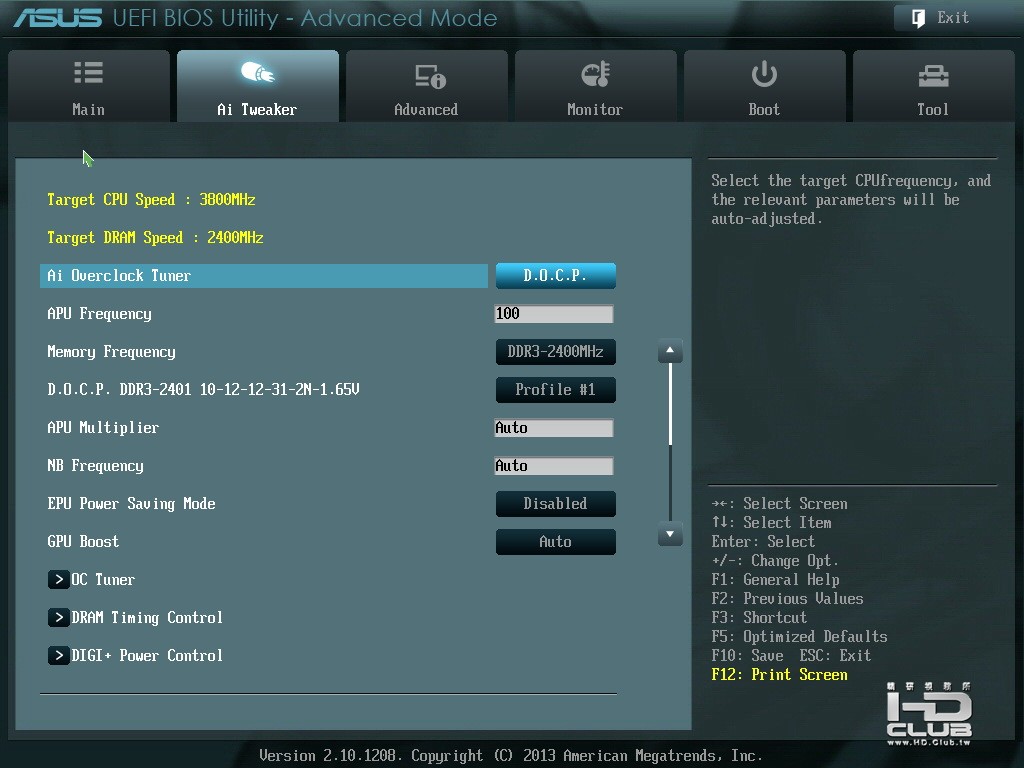1024x768 pixels.
Task: Select the APU Frequency label
Action: click(x=99, y=314)
